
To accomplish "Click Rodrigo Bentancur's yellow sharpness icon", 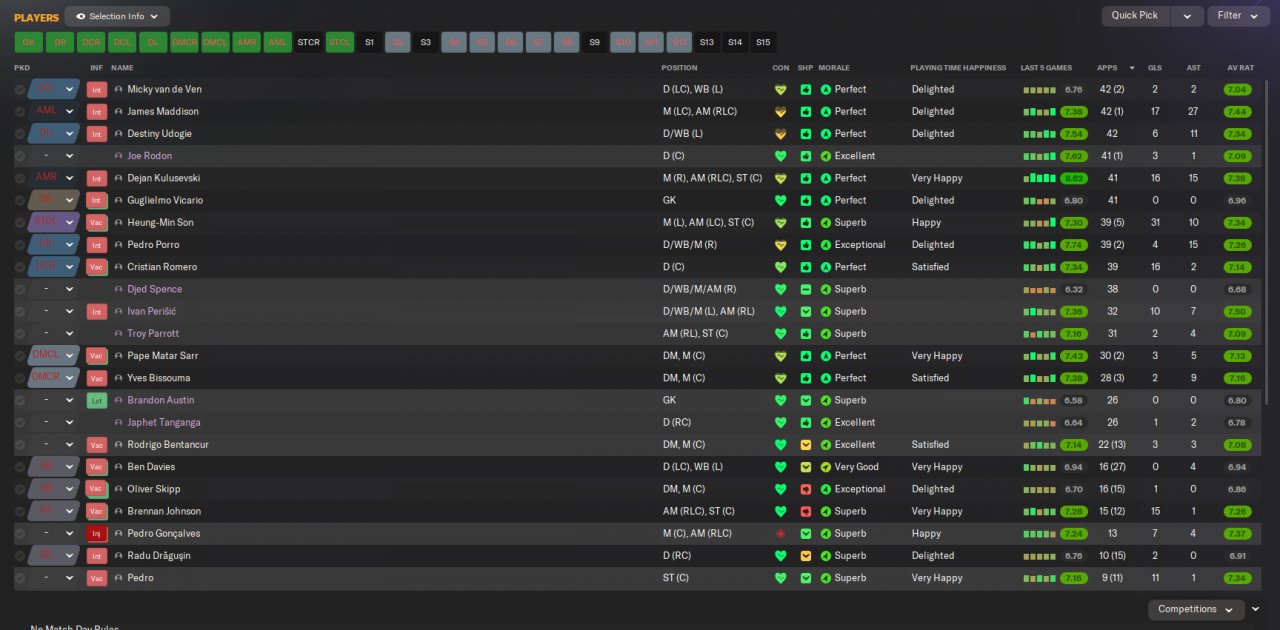I will (805, 445).
